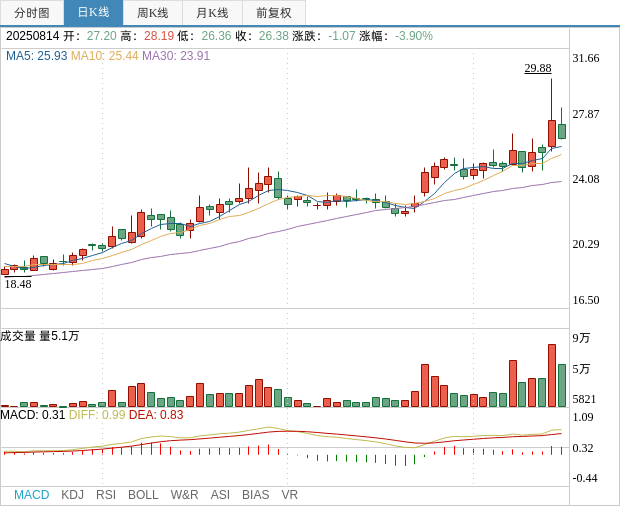This screenshot has width=620, height=506.
Task: Click the 前复权 adjustment tab
Action: (x=274, y=13)
